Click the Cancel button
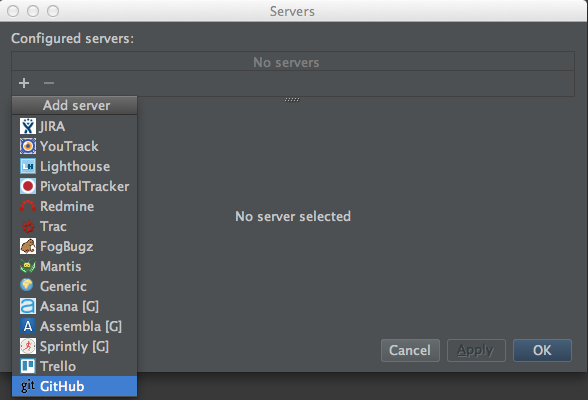 click(410, 351)
